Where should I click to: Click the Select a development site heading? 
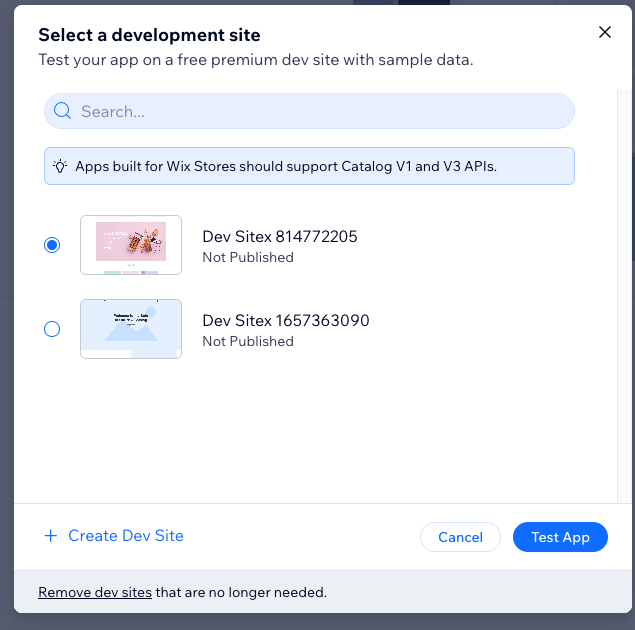tap(149, 35)
